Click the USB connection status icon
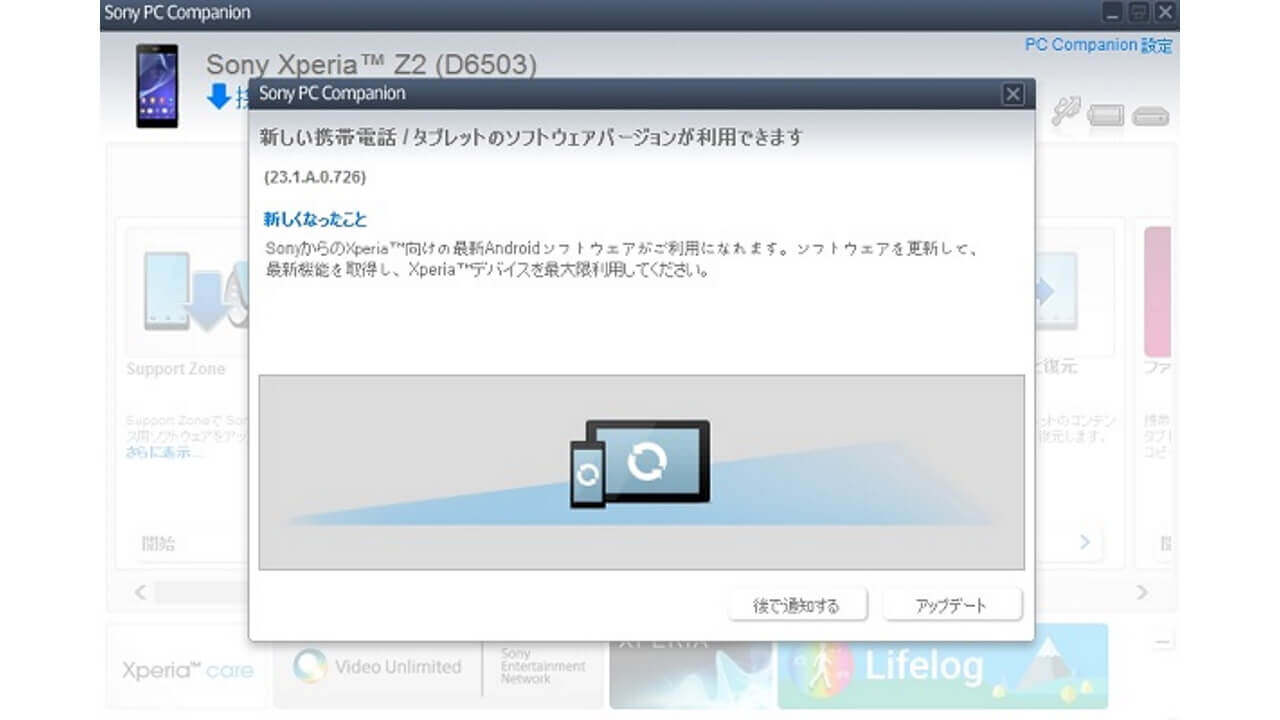 pyautogui.click(x=1148, y=113)
